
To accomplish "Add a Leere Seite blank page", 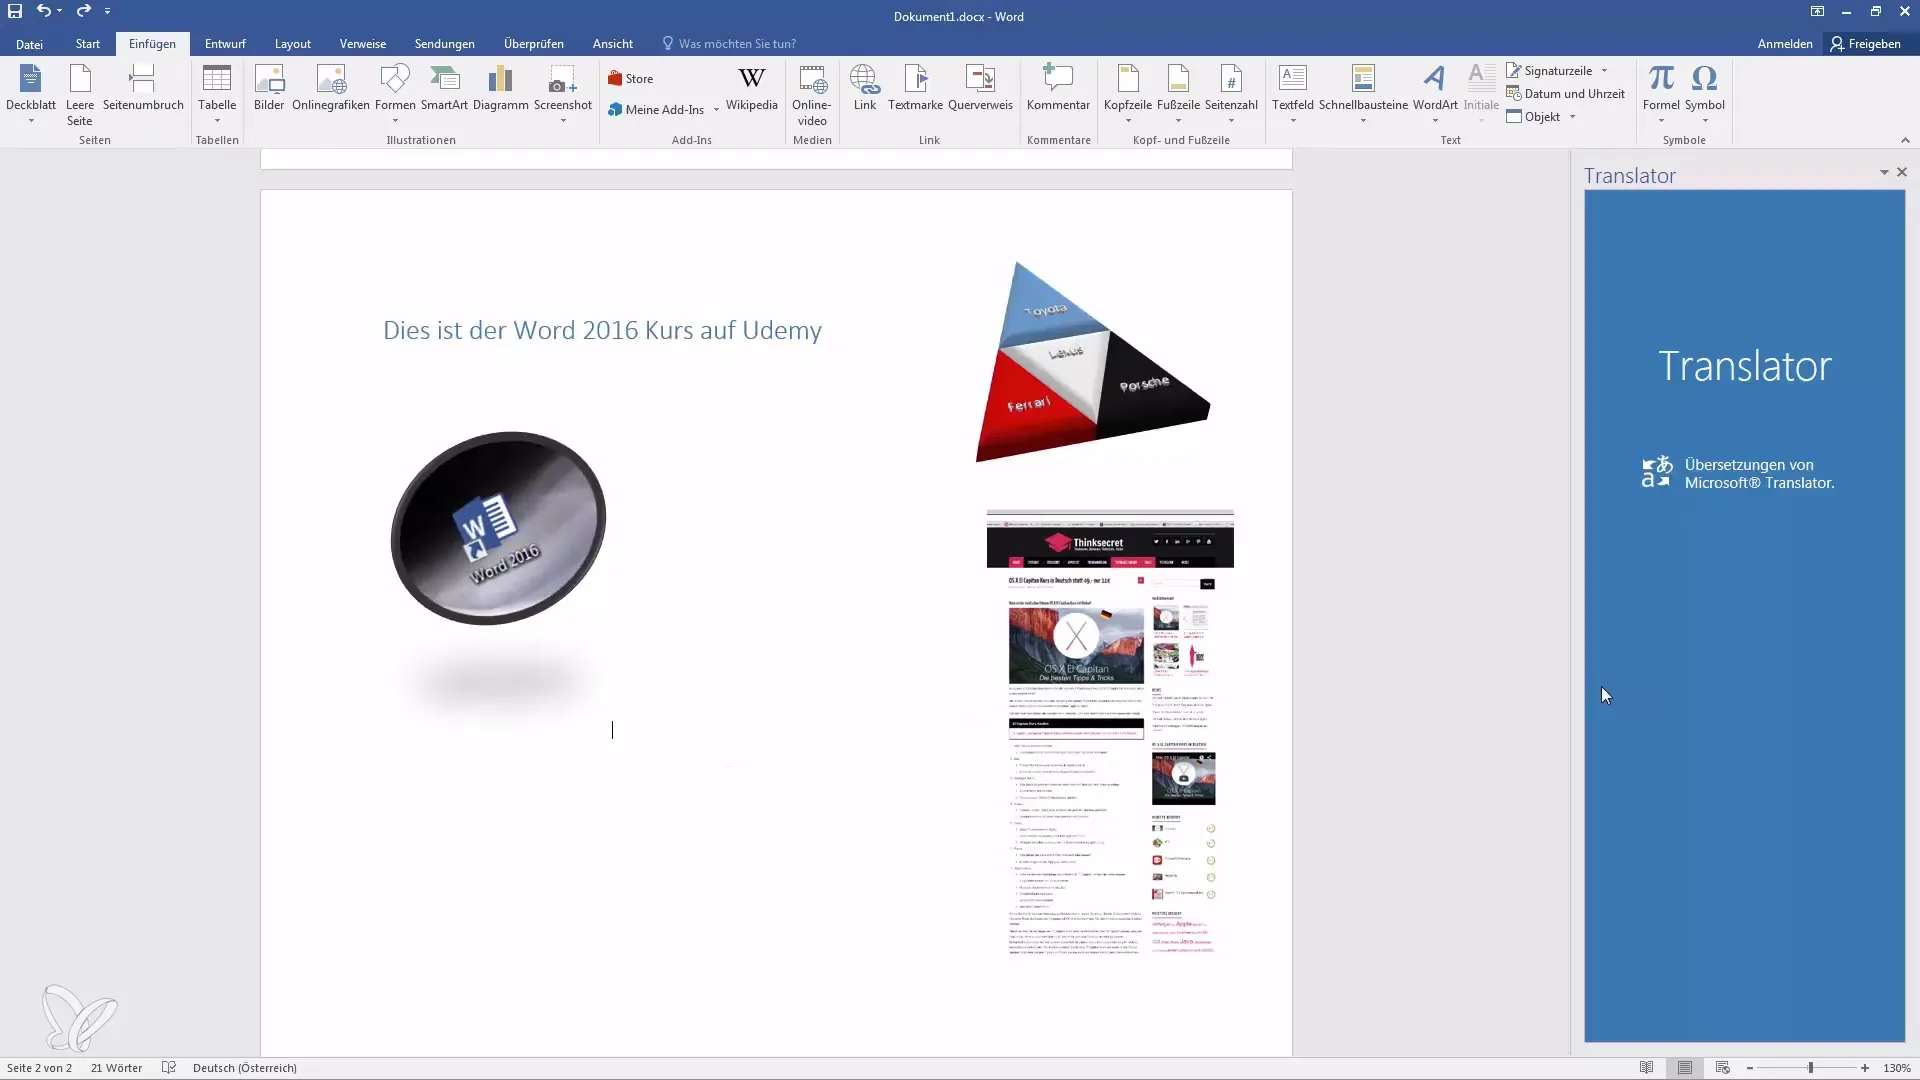I will click(x=80, y=94).
